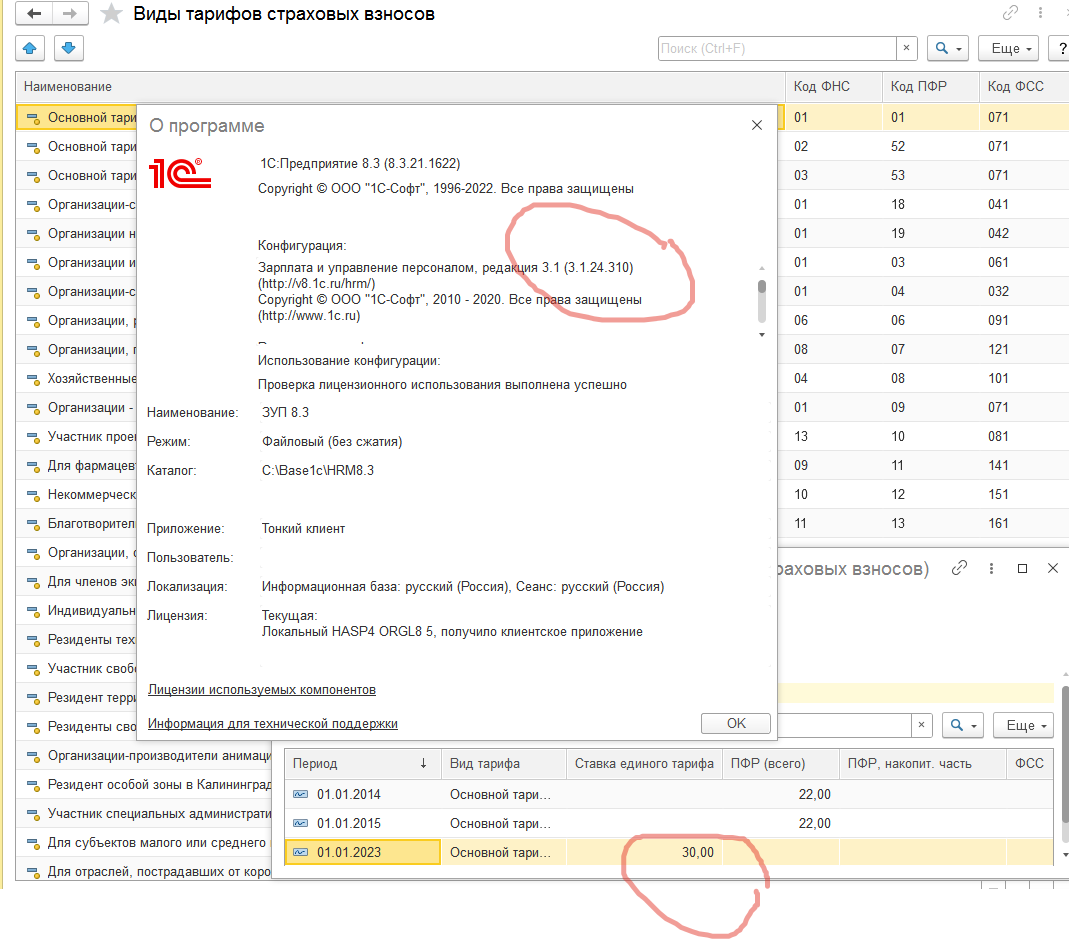Select Для отраслей, пострадавших от коронавируса row
Viewport: 1069px width, 939px height.
145,871
